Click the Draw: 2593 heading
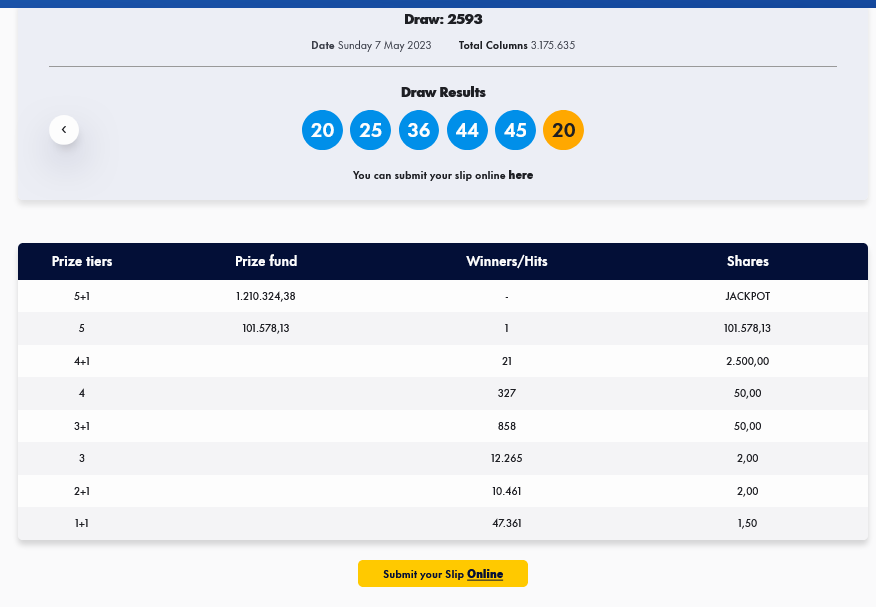 pos(443,19)
